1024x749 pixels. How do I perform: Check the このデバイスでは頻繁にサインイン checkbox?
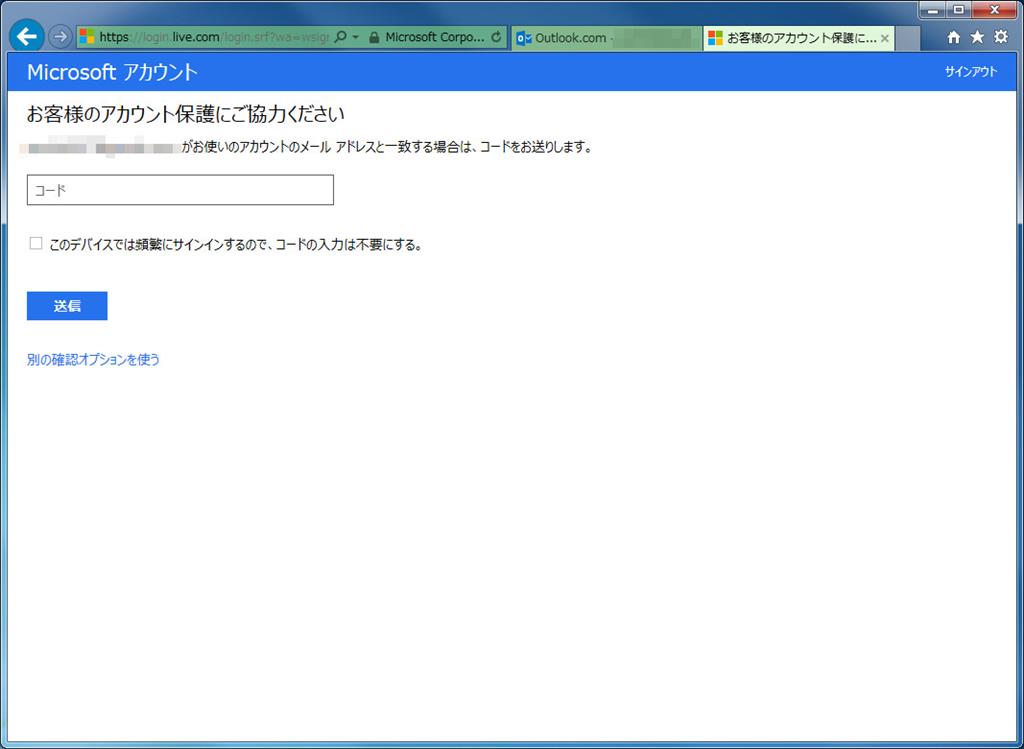pos(36,244)
